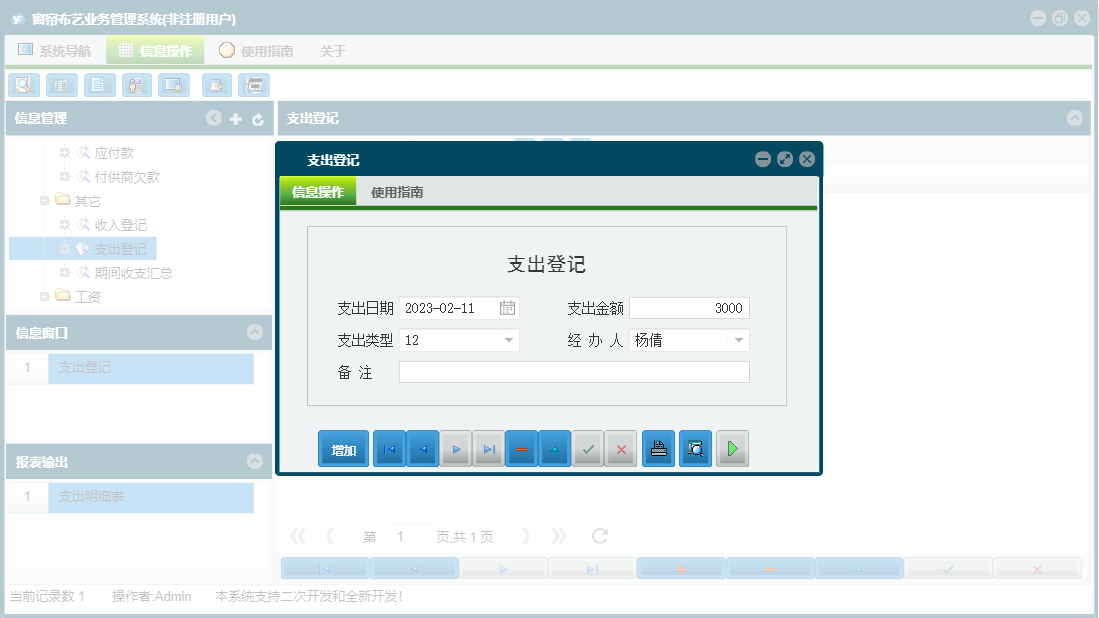Click the 增加 button

343,448
